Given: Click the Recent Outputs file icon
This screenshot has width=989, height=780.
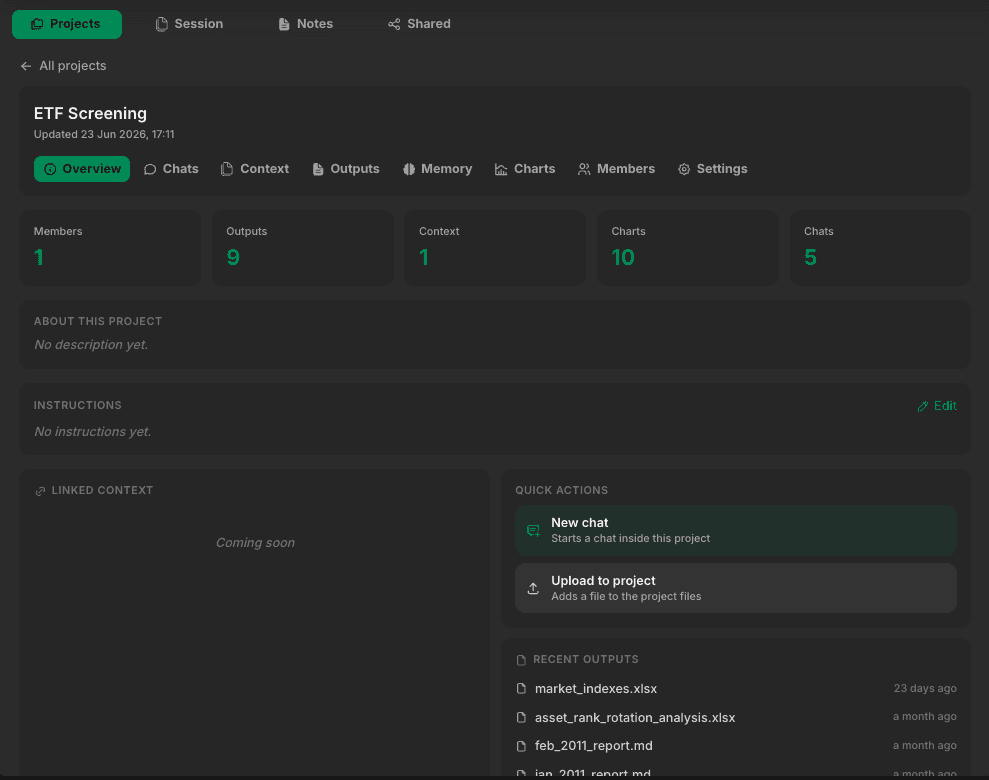Looking at the screenshot, I should pos(521,660).
